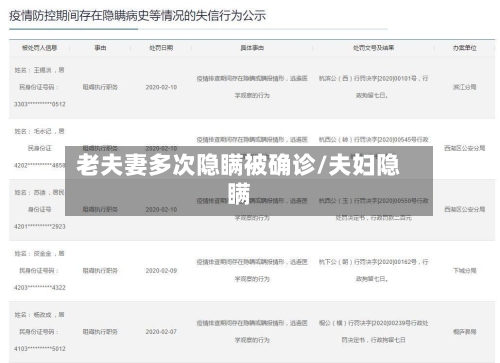Click the 处罚日期 column header
The image size is (500, 363).
(x=161, y=48)
